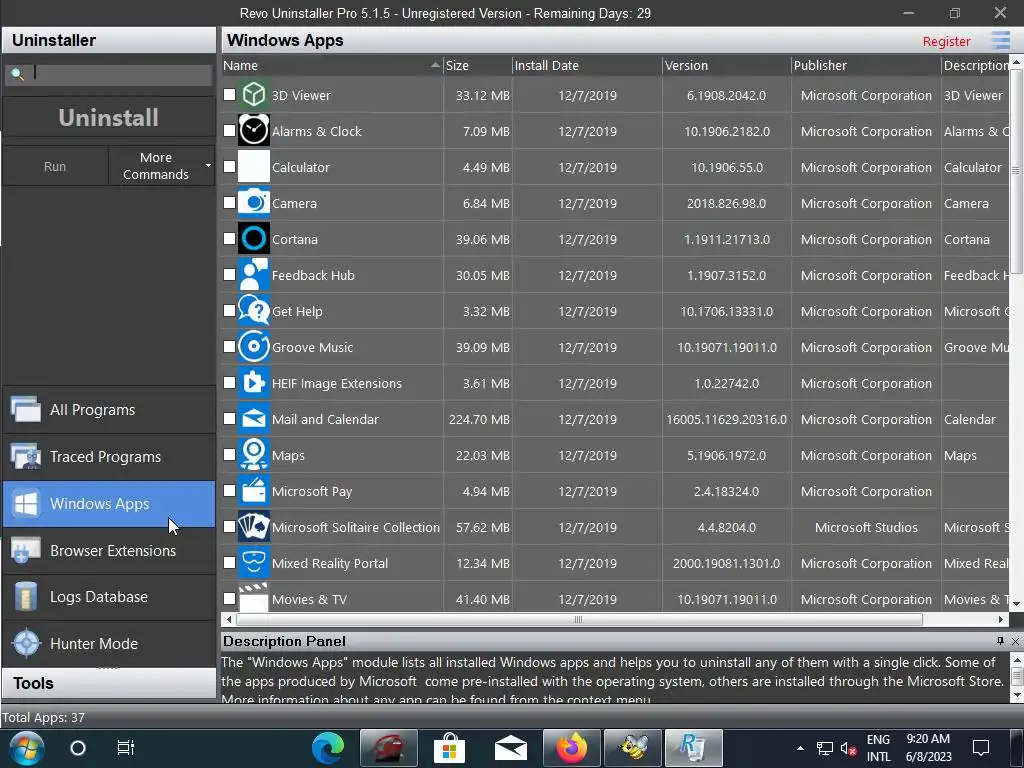Click the Alarms & Clock app icon

point(253,131)
